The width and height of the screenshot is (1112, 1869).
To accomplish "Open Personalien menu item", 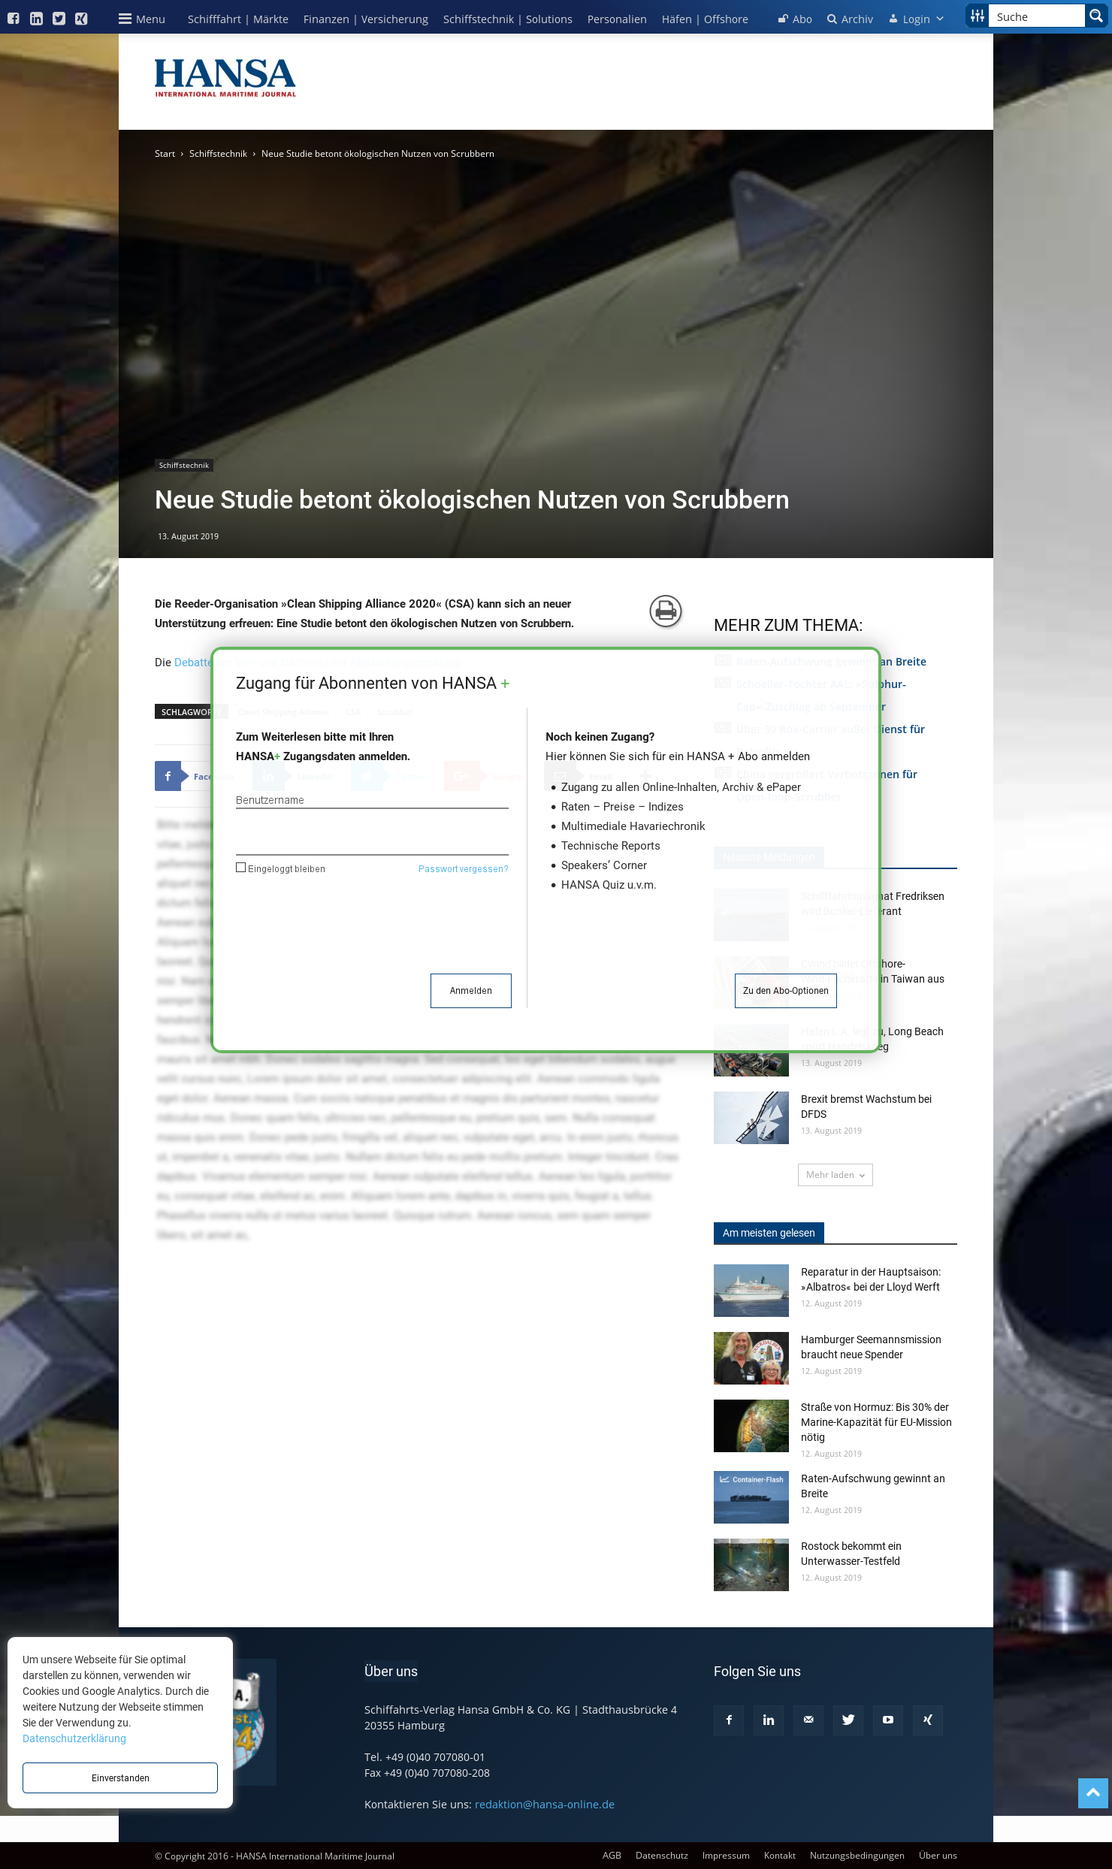I will coord(617,19).
